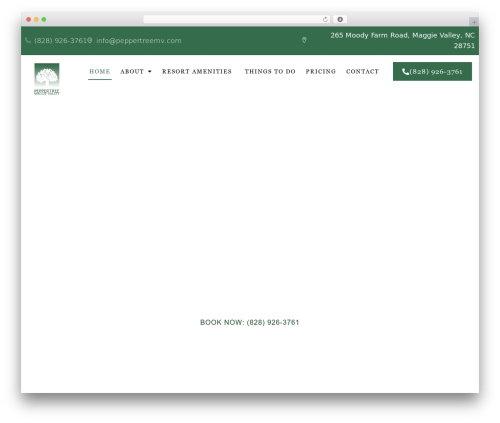Go to the Home menu item

[100, 71]
